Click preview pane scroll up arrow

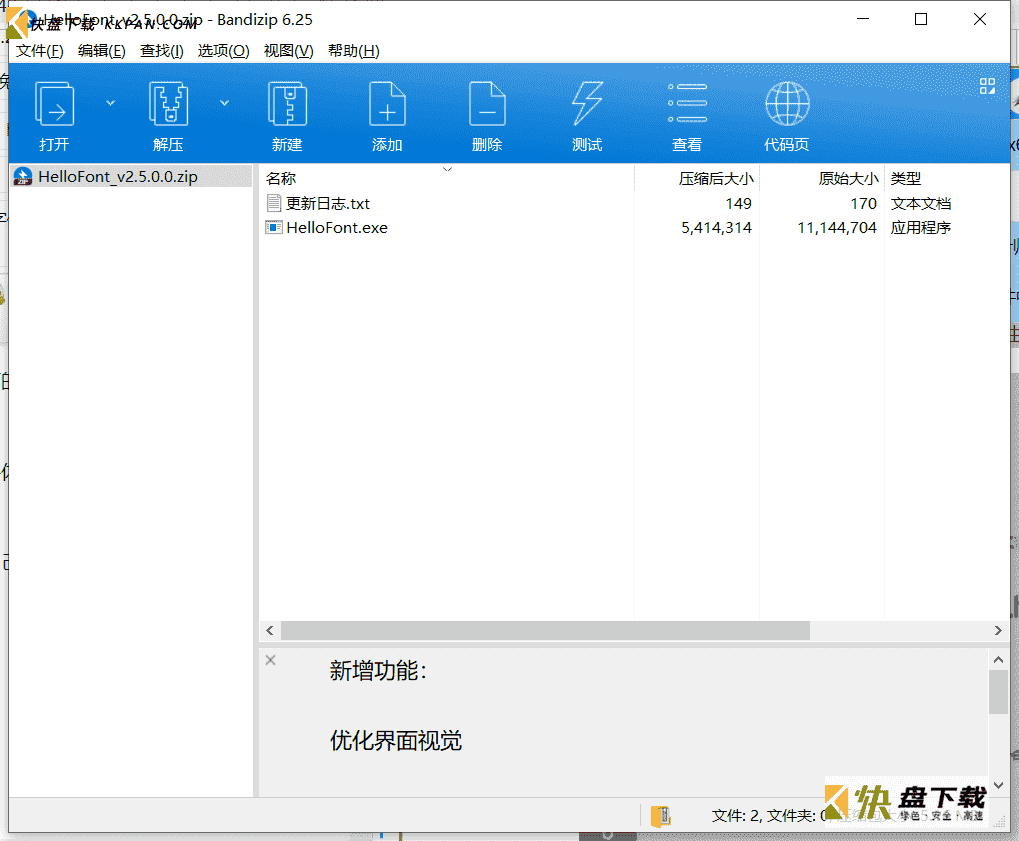point(998,659)
